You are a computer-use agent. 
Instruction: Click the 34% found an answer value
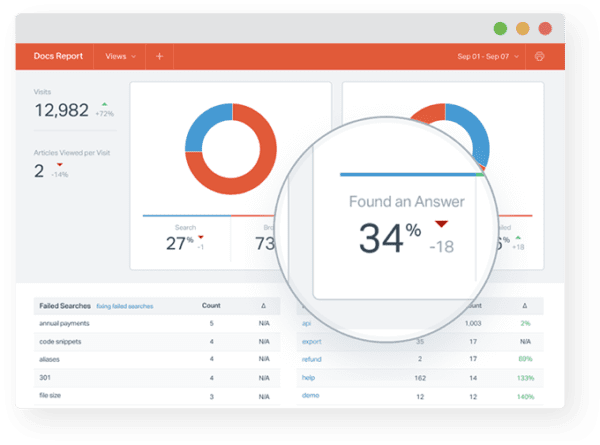(390, 238)
